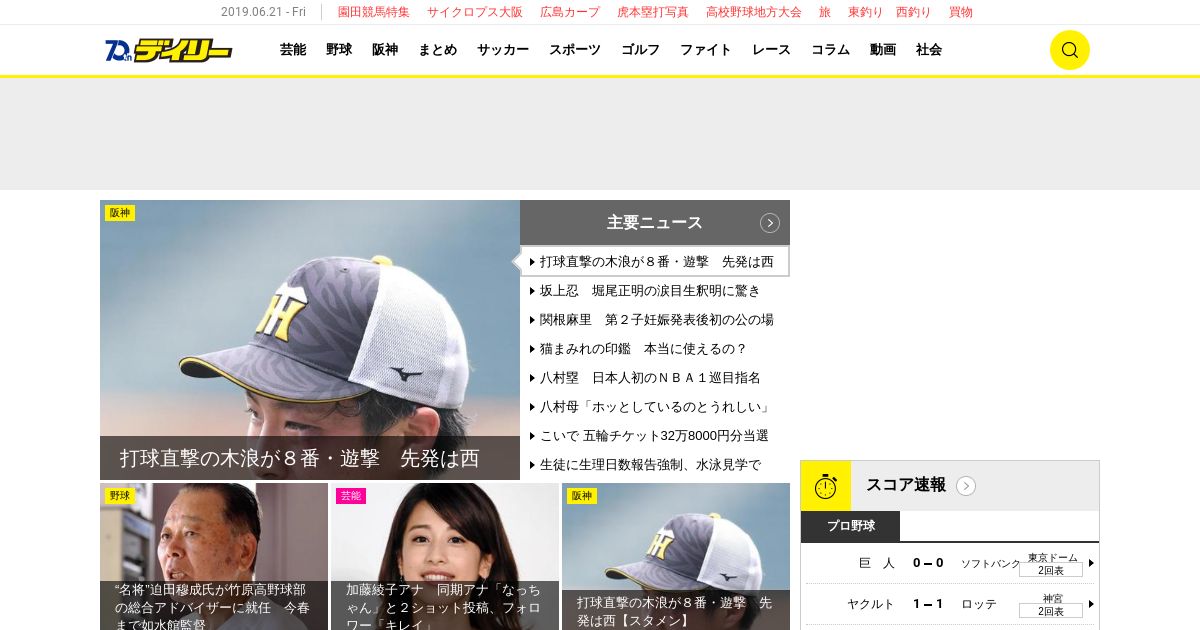Viewport: 1200px width, 630px height.
Task: Follow the 広島カープ top link
Action: pos(570,12)
